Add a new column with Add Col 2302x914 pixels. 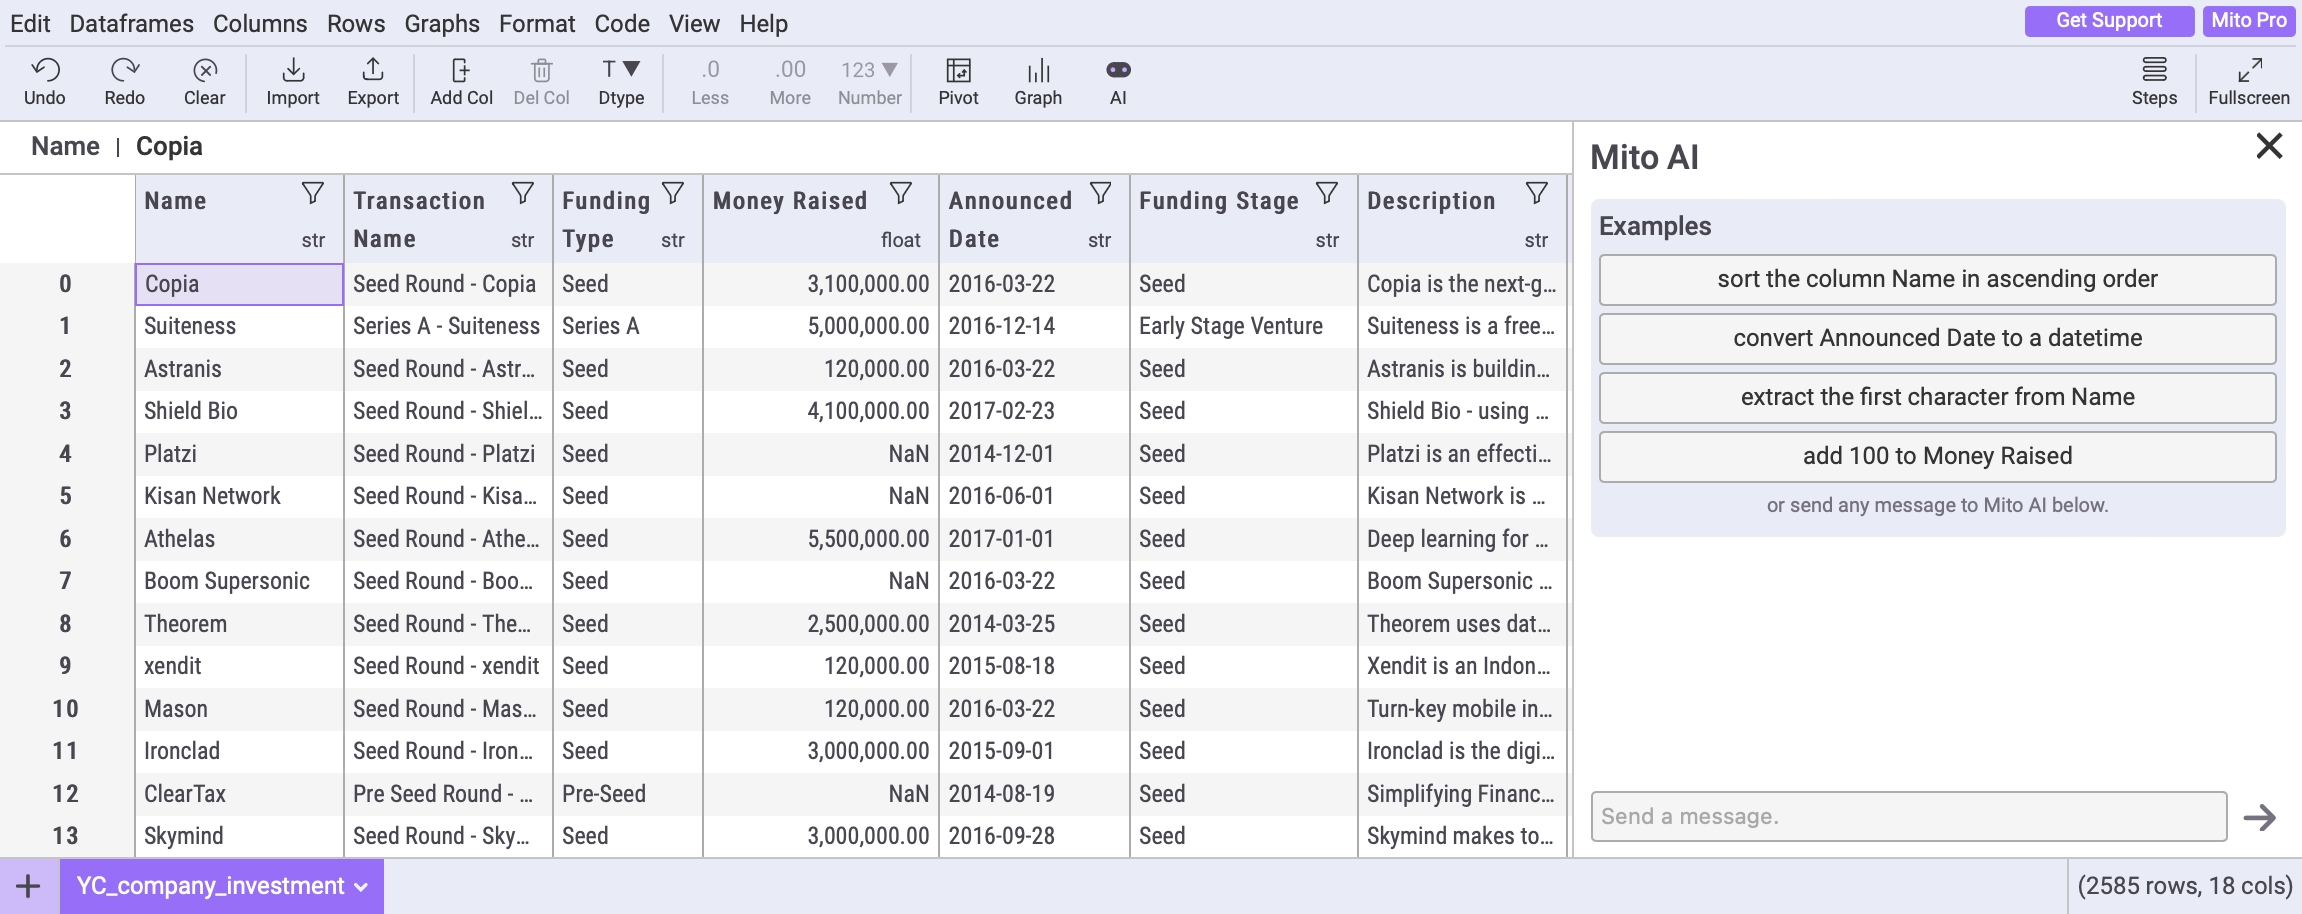pos(461,80)
